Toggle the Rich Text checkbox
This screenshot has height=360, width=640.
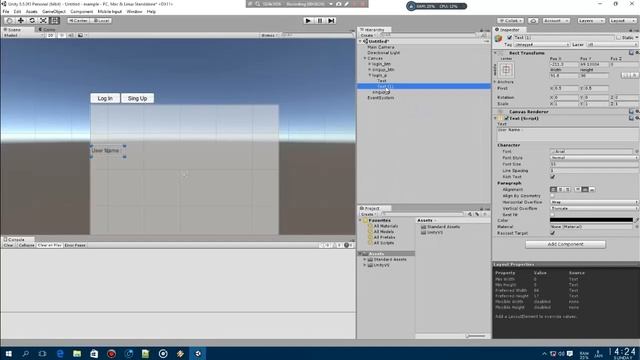click(x=553, y=177)
